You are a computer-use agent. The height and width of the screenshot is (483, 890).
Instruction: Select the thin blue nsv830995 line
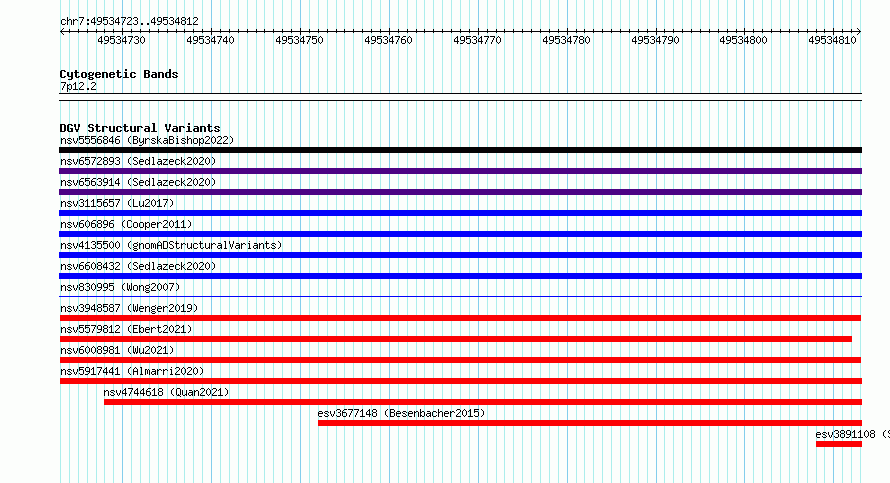(x=460, y=296)
